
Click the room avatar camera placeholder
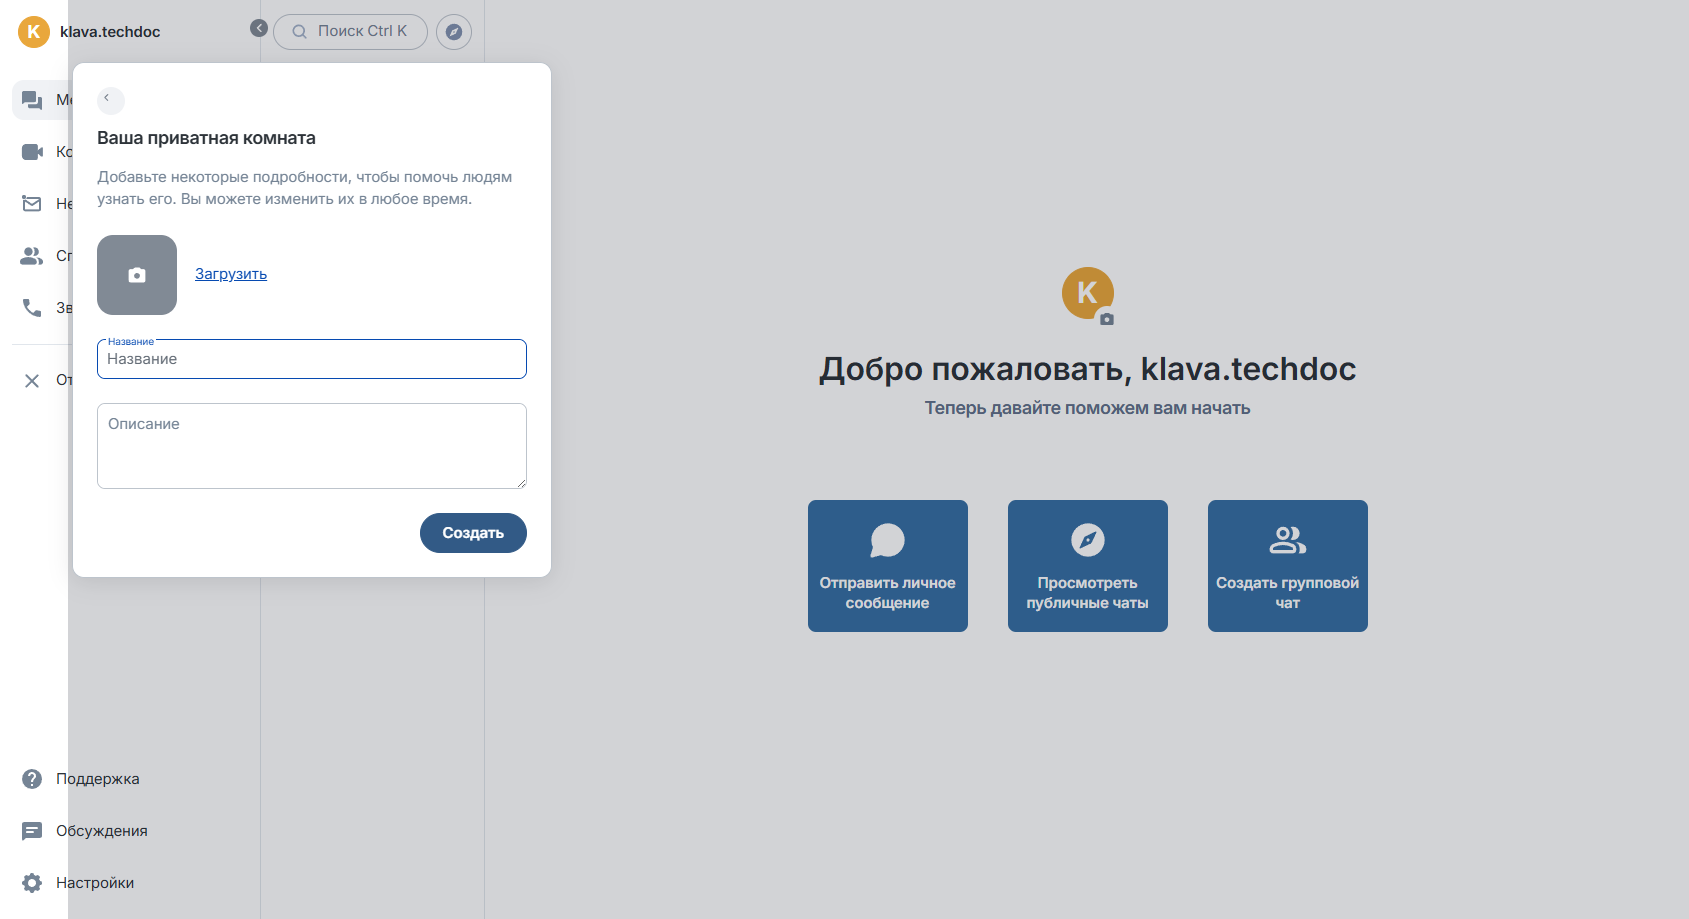[x=137, y=275]
